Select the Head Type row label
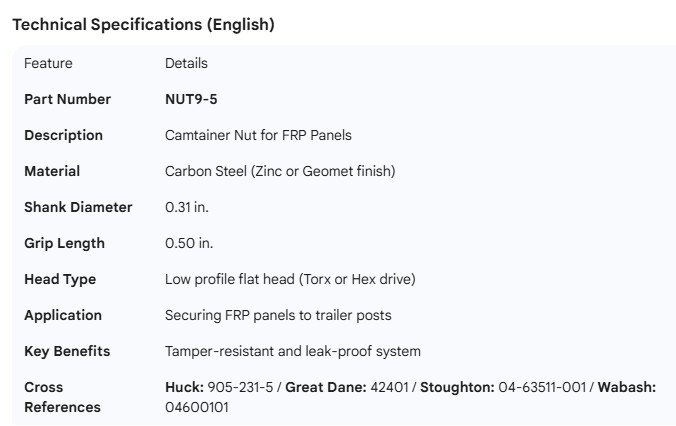676x426 pixels. coord(60,279)
